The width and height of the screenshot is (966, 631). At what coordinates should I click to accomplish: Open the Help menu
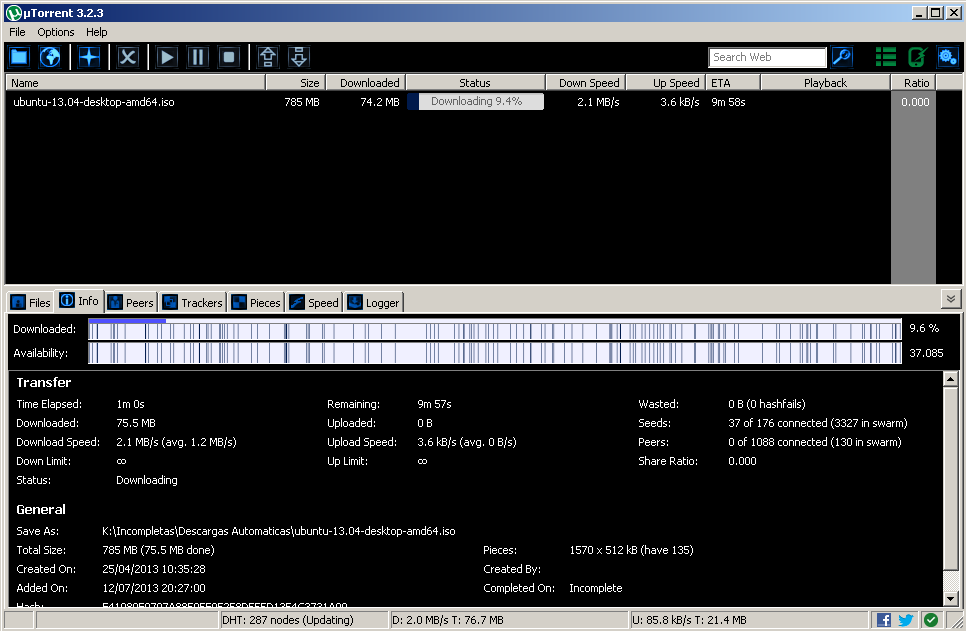click(96, 32)
